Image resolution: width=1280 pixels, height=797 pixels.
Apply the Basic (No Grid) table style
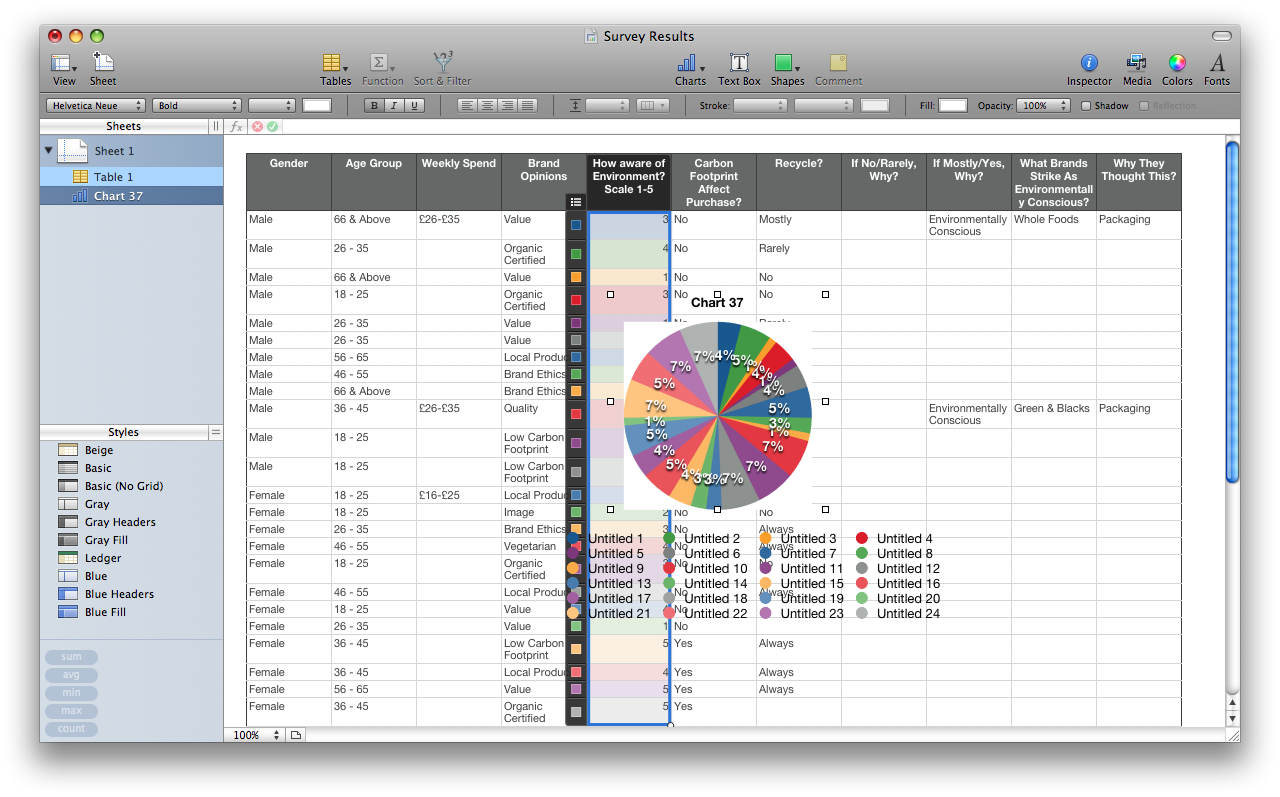[124, 486]
